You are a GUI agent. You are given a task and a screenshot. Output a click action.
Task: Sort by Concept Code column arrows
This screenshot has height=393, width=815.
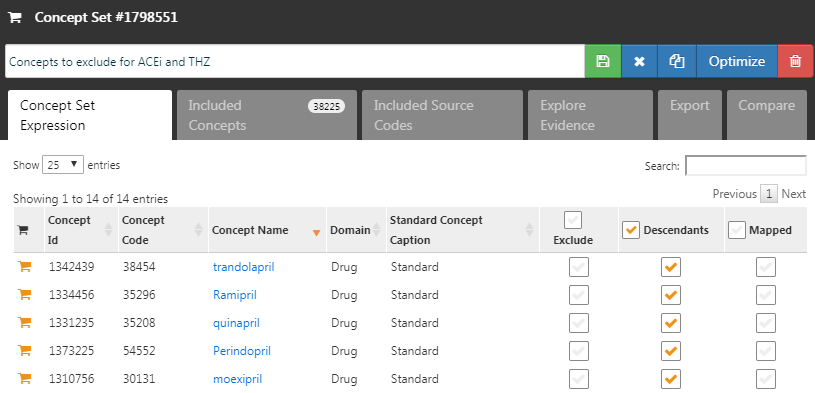198,230
